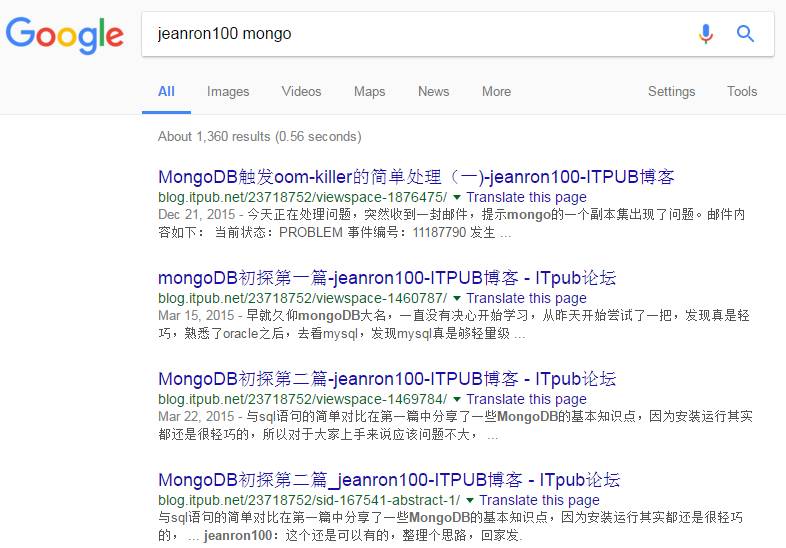Open the MongoDB触发oom-killer result title

tap(416, 177)
